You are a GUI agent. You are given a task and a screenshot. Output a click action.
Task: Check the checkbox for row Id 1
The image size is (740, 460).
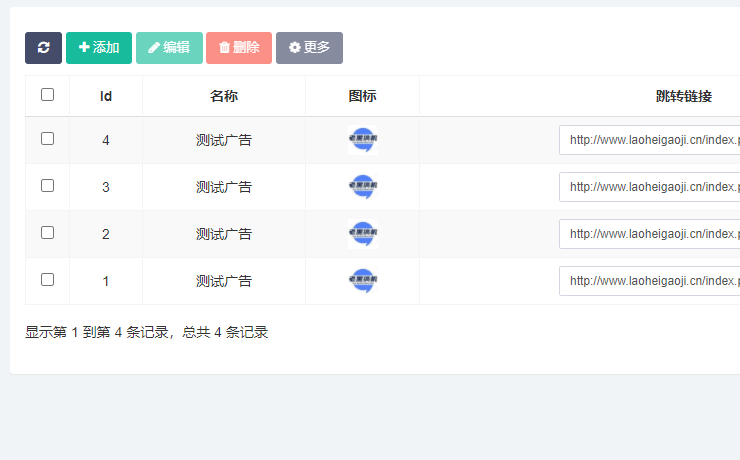pos(47,280)
